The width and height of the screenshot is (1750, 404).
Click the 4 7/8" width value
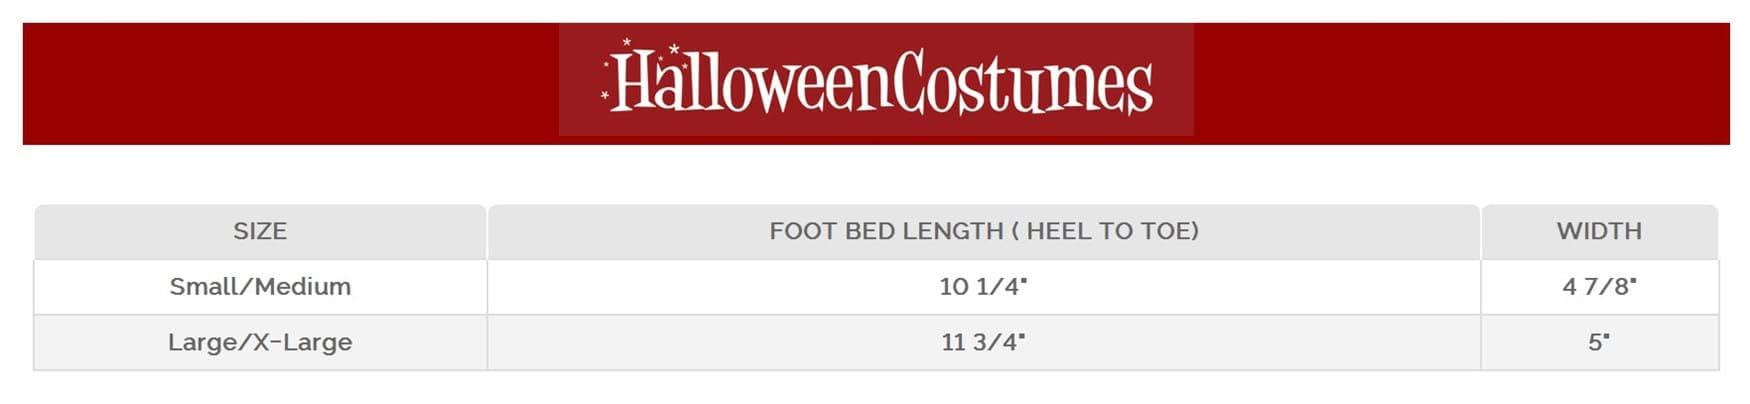point(1598,287)
